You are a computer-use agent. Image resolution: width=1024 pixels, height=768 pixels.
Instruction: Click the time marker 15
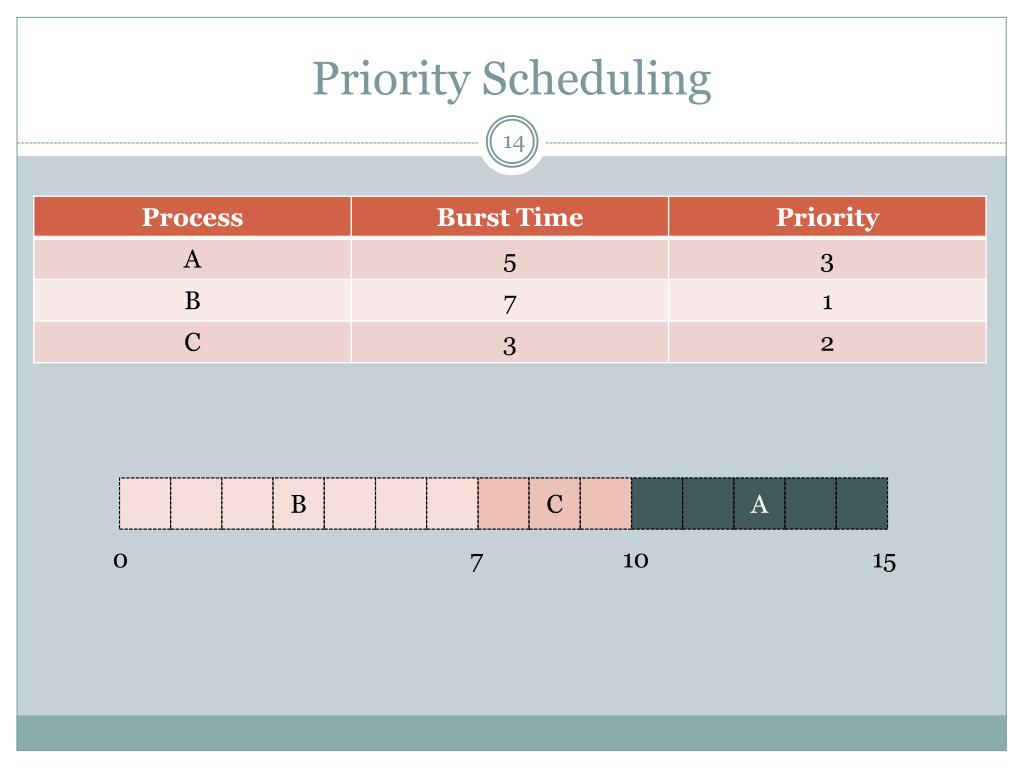tap(884, 562)
